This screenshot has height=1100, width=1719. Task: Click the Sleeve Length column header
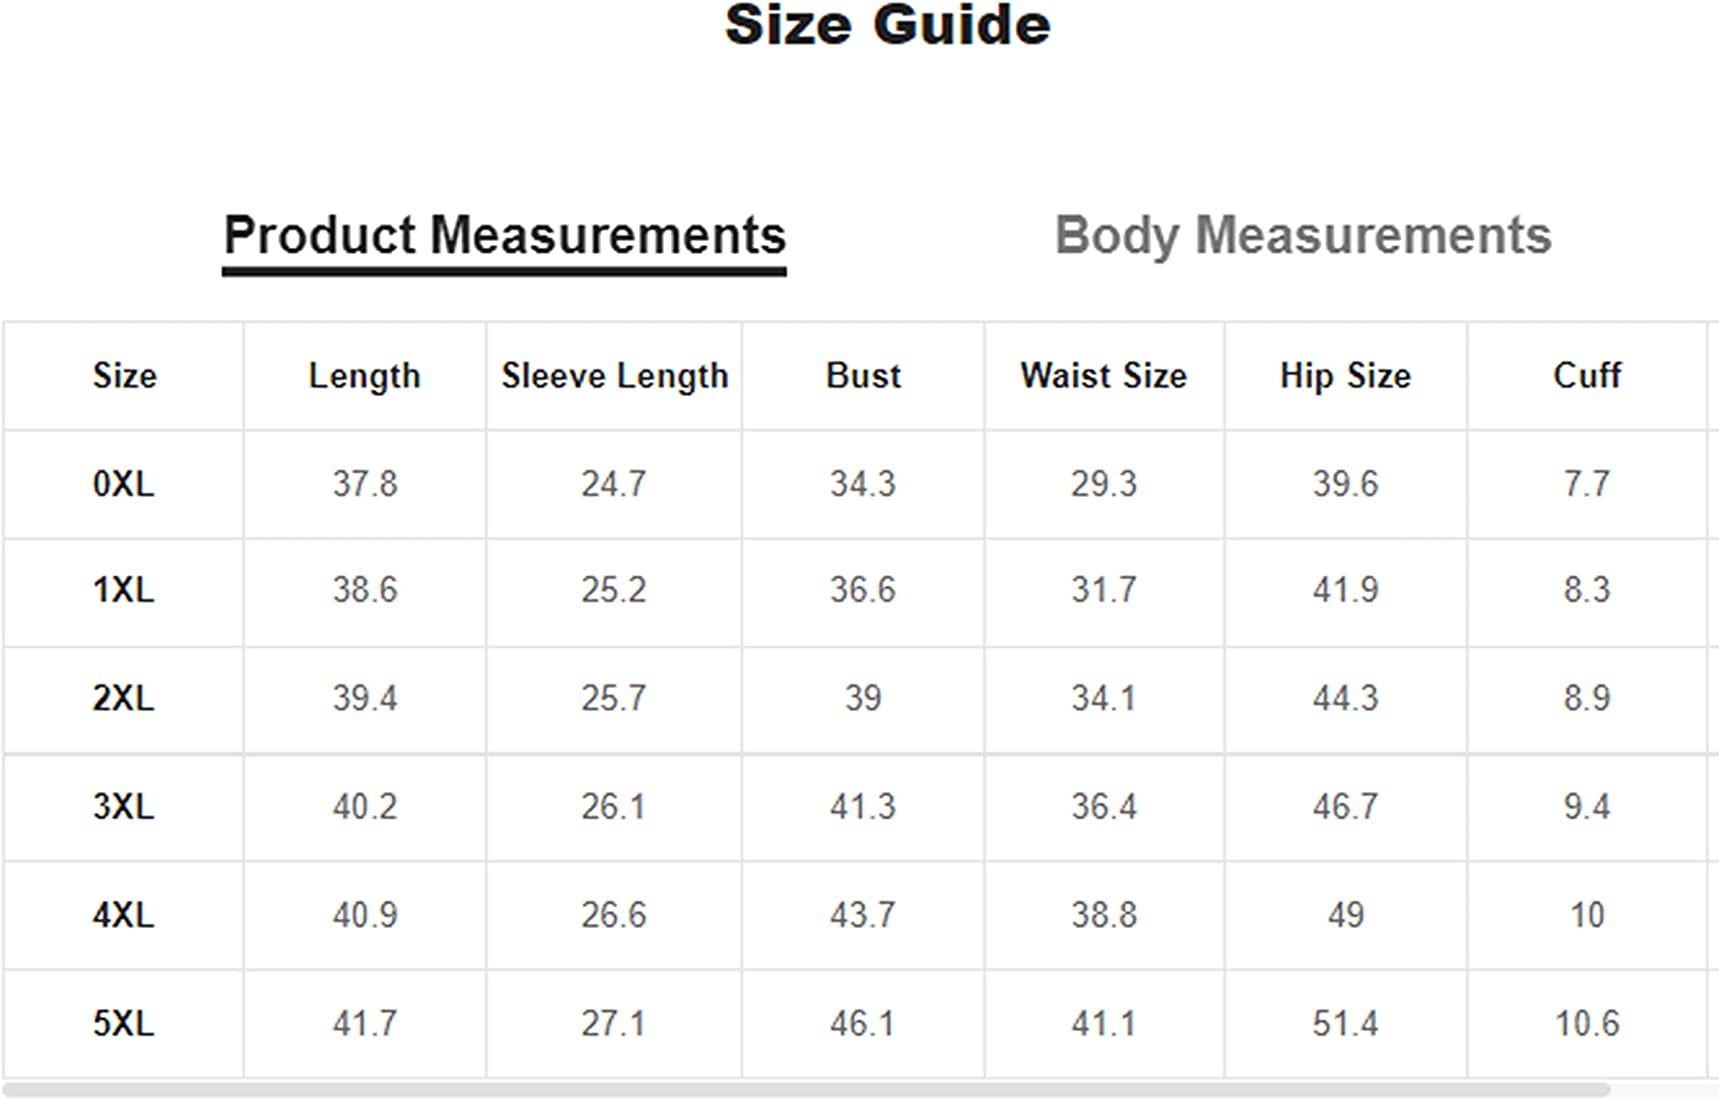coord(614,376)
